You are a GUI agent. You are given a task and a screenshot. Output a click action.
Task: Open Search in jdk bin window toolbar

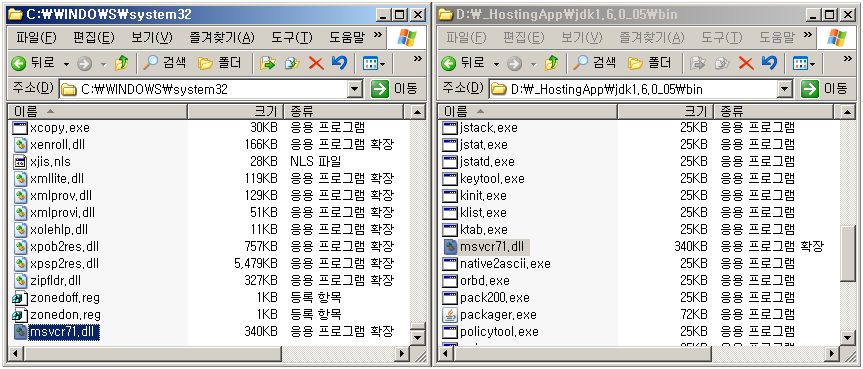(594, 64)
